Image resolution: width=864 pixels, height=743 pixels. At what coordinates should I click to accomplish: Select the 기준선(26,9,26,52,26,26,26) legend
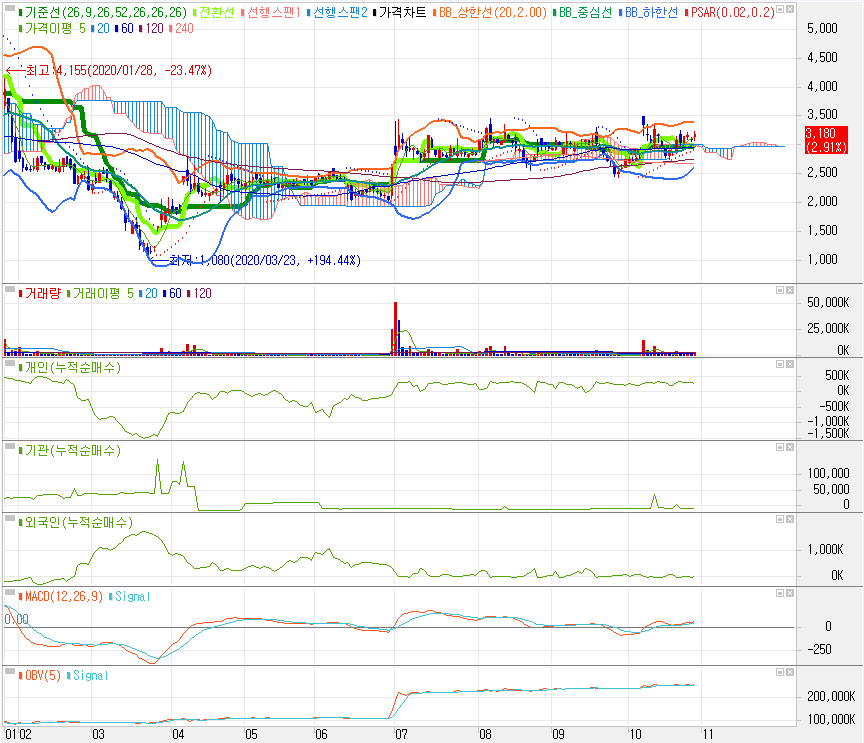(x=105, y=13)
